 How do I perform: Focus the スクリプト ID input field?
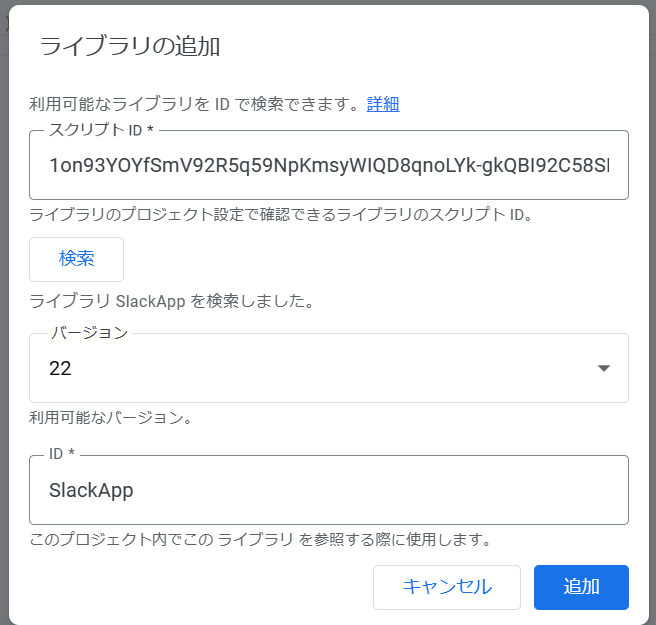coord(329,165)
